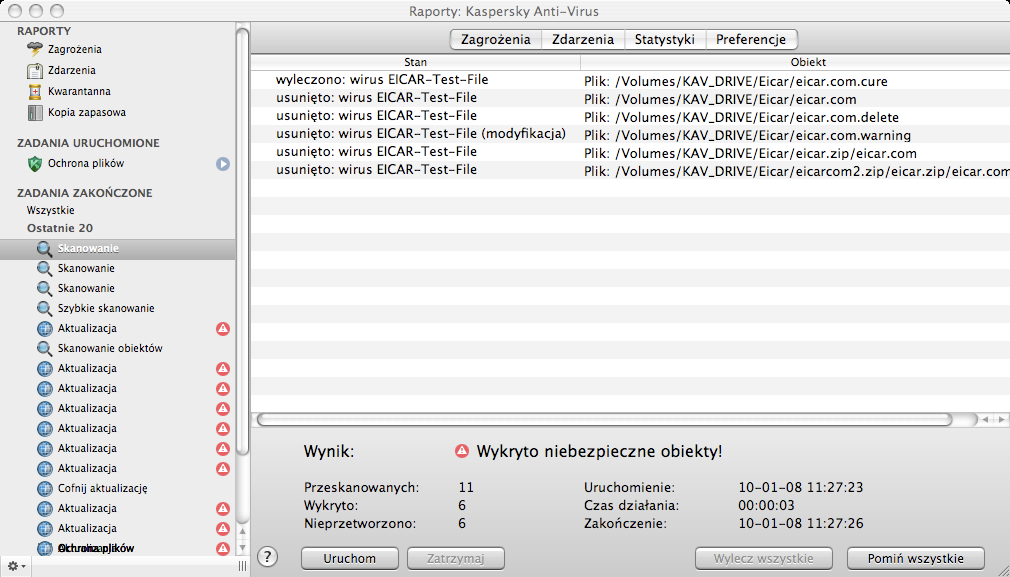Select the Ochrona plików shield icon
The image size is (1010, 577).
pos(35,164)
